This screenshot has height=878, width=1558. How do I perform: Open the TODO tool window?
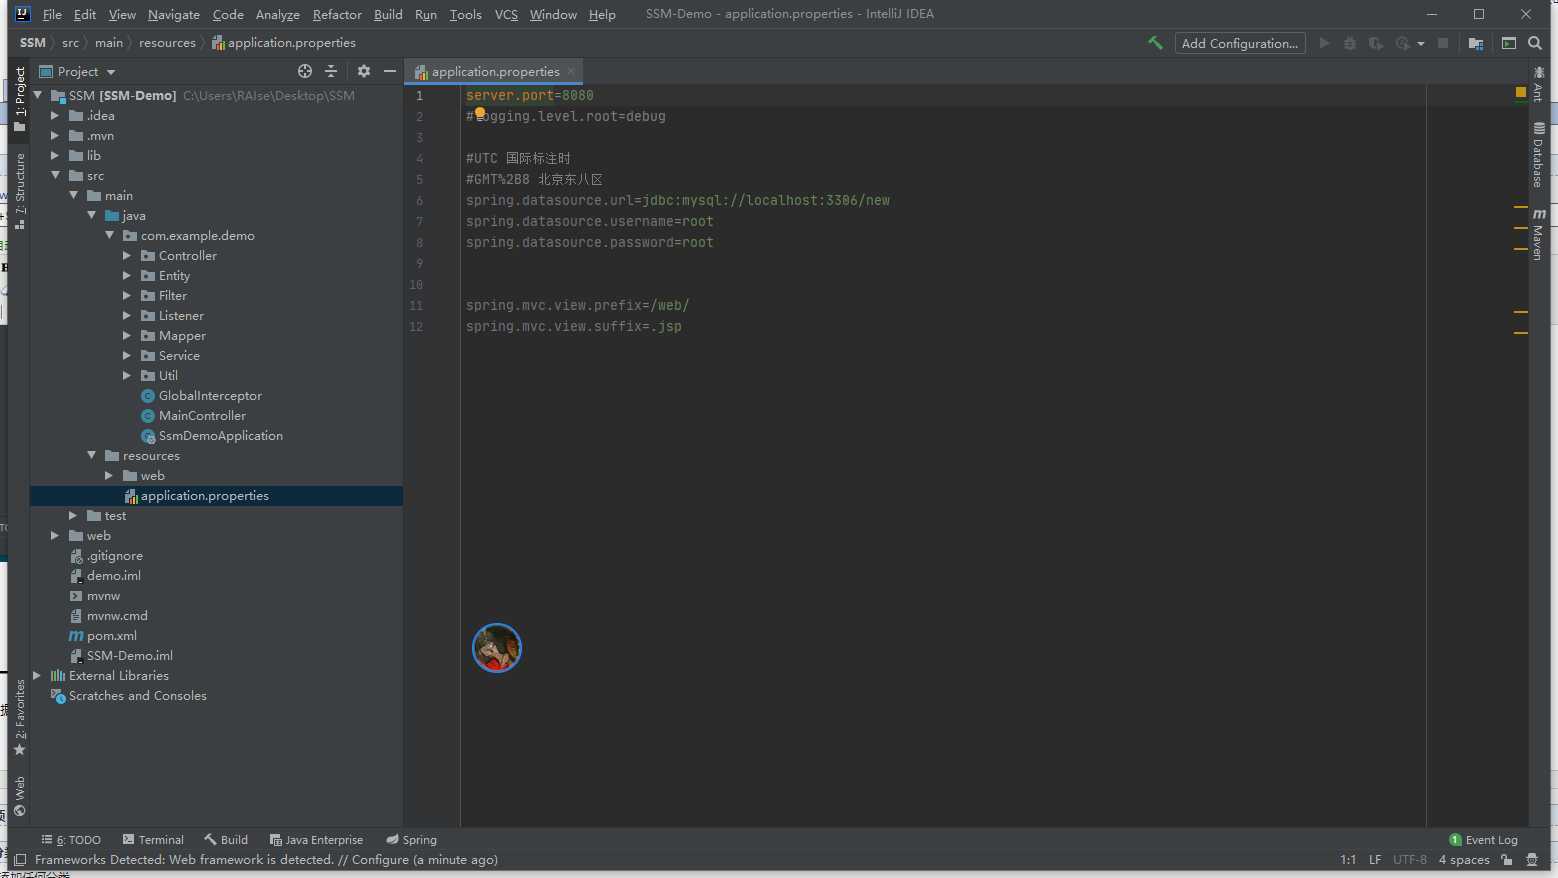pyautogui.click(x=71, y=840)
